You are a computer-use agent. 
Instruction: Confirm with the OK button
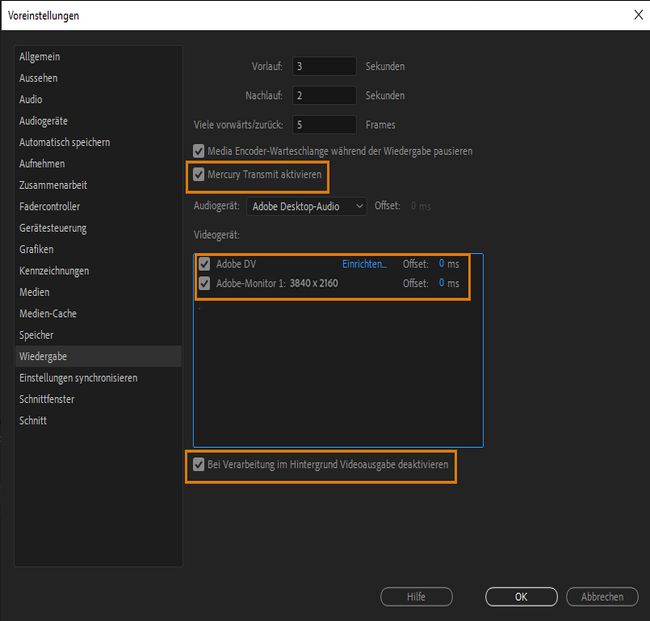coord(521,597)
